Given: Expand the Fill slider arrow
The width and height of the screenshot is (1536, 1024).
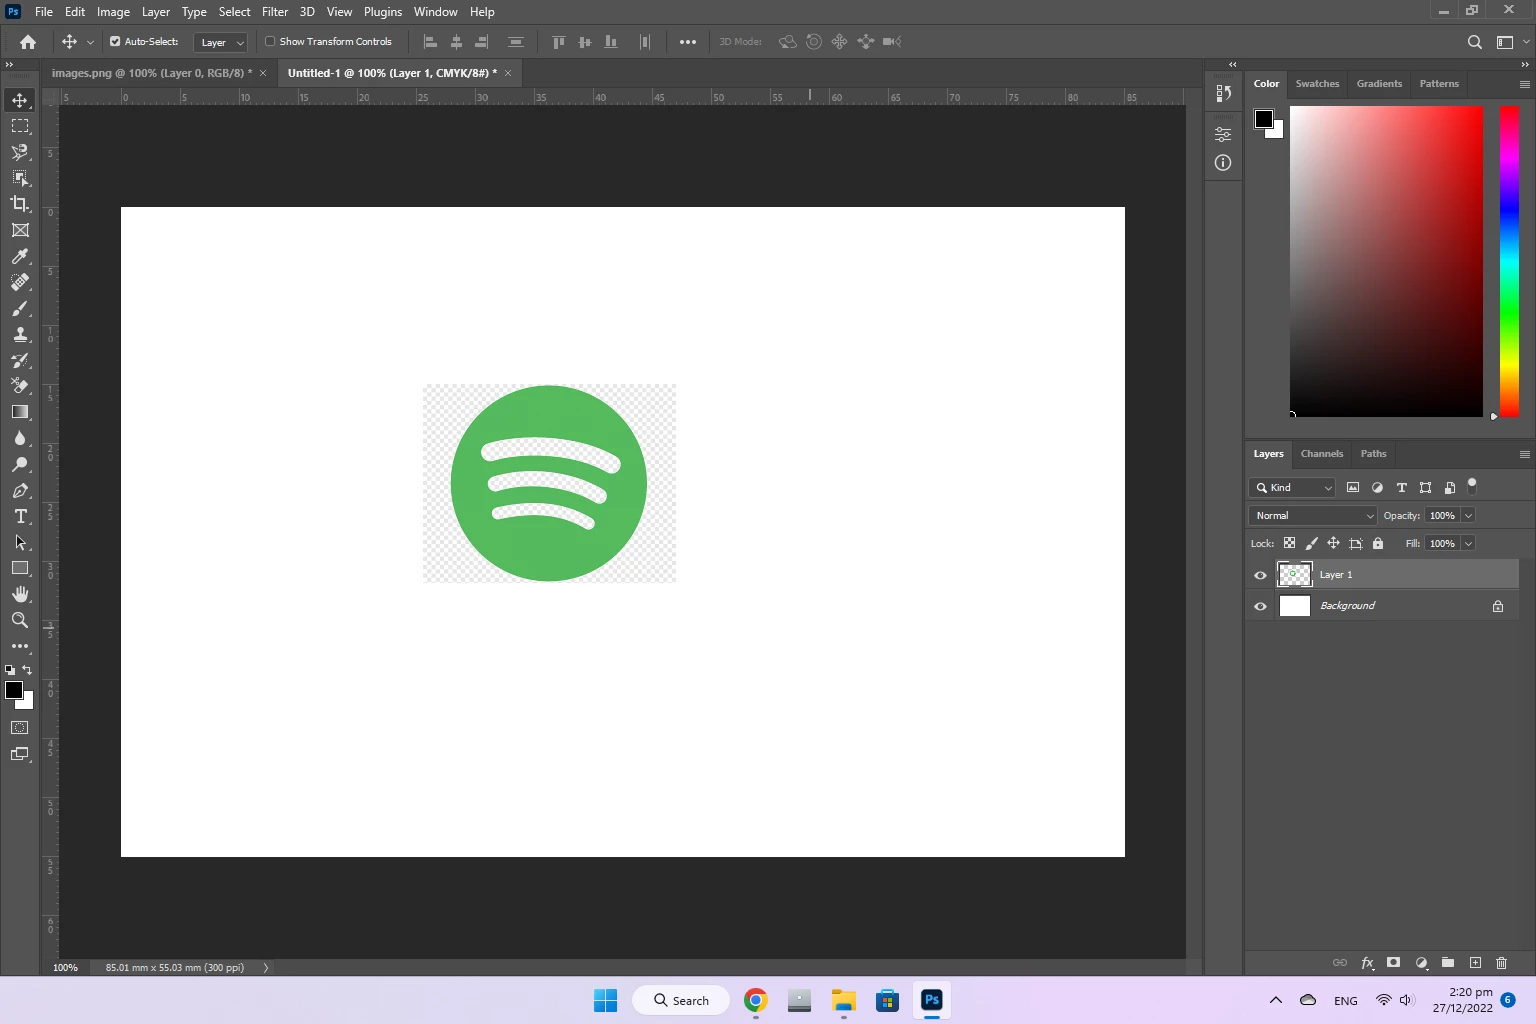Looking at the screenshot, I should coord(1468,544).
